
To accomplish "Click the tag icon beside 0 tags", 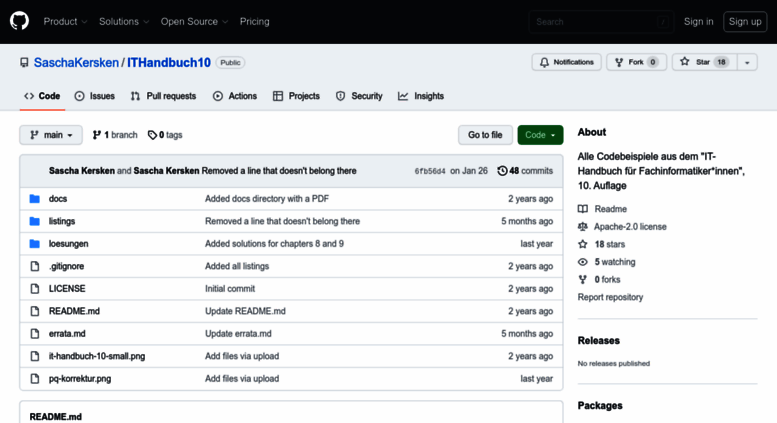I will [x=152, y=135].
